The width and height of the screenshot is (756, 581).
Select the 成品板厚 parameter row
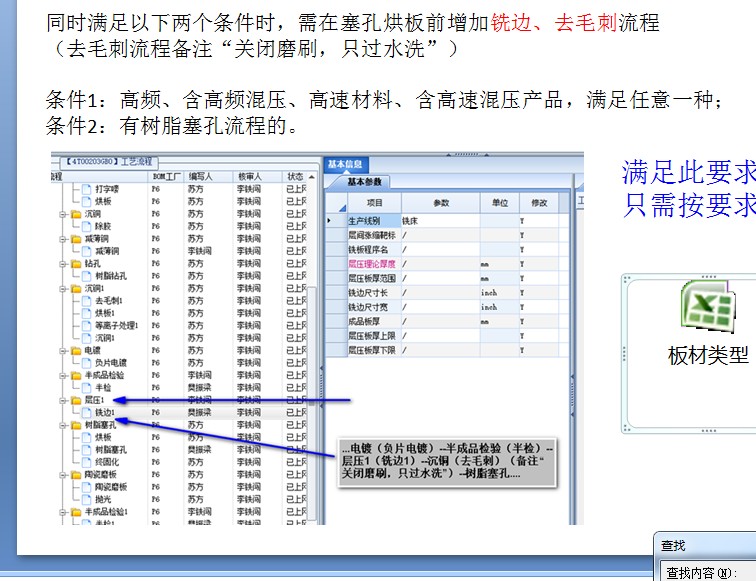[447, 322]
